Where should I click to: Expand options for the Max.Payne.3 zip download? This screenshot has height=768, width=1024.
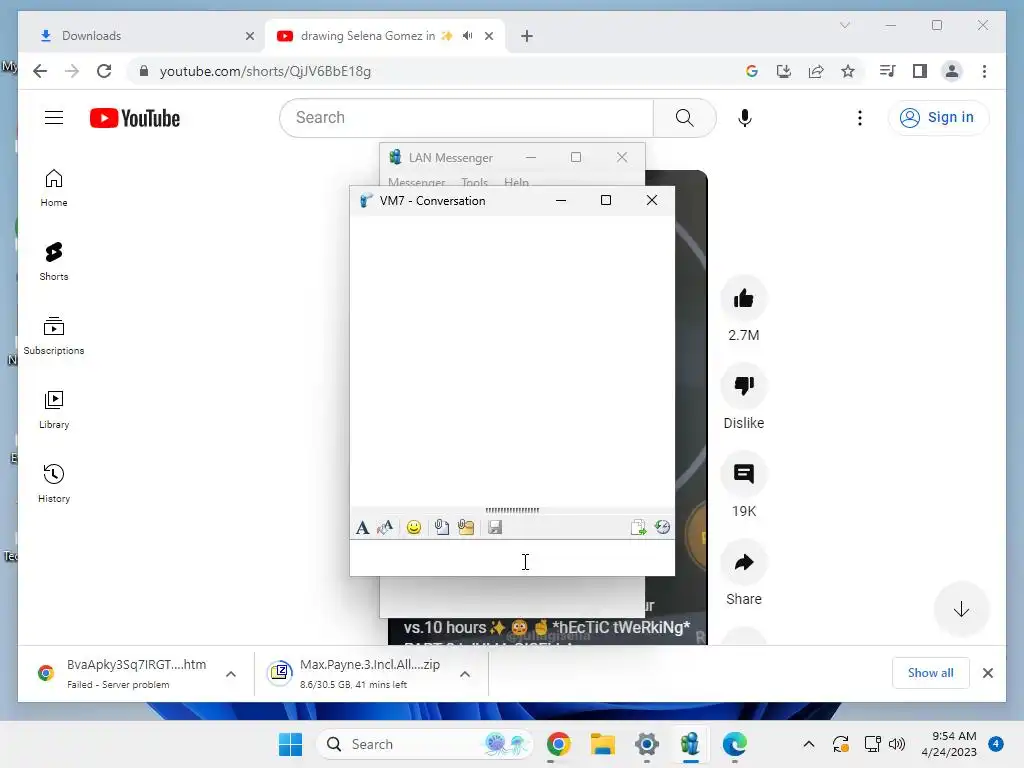click(x=465, y=674)
